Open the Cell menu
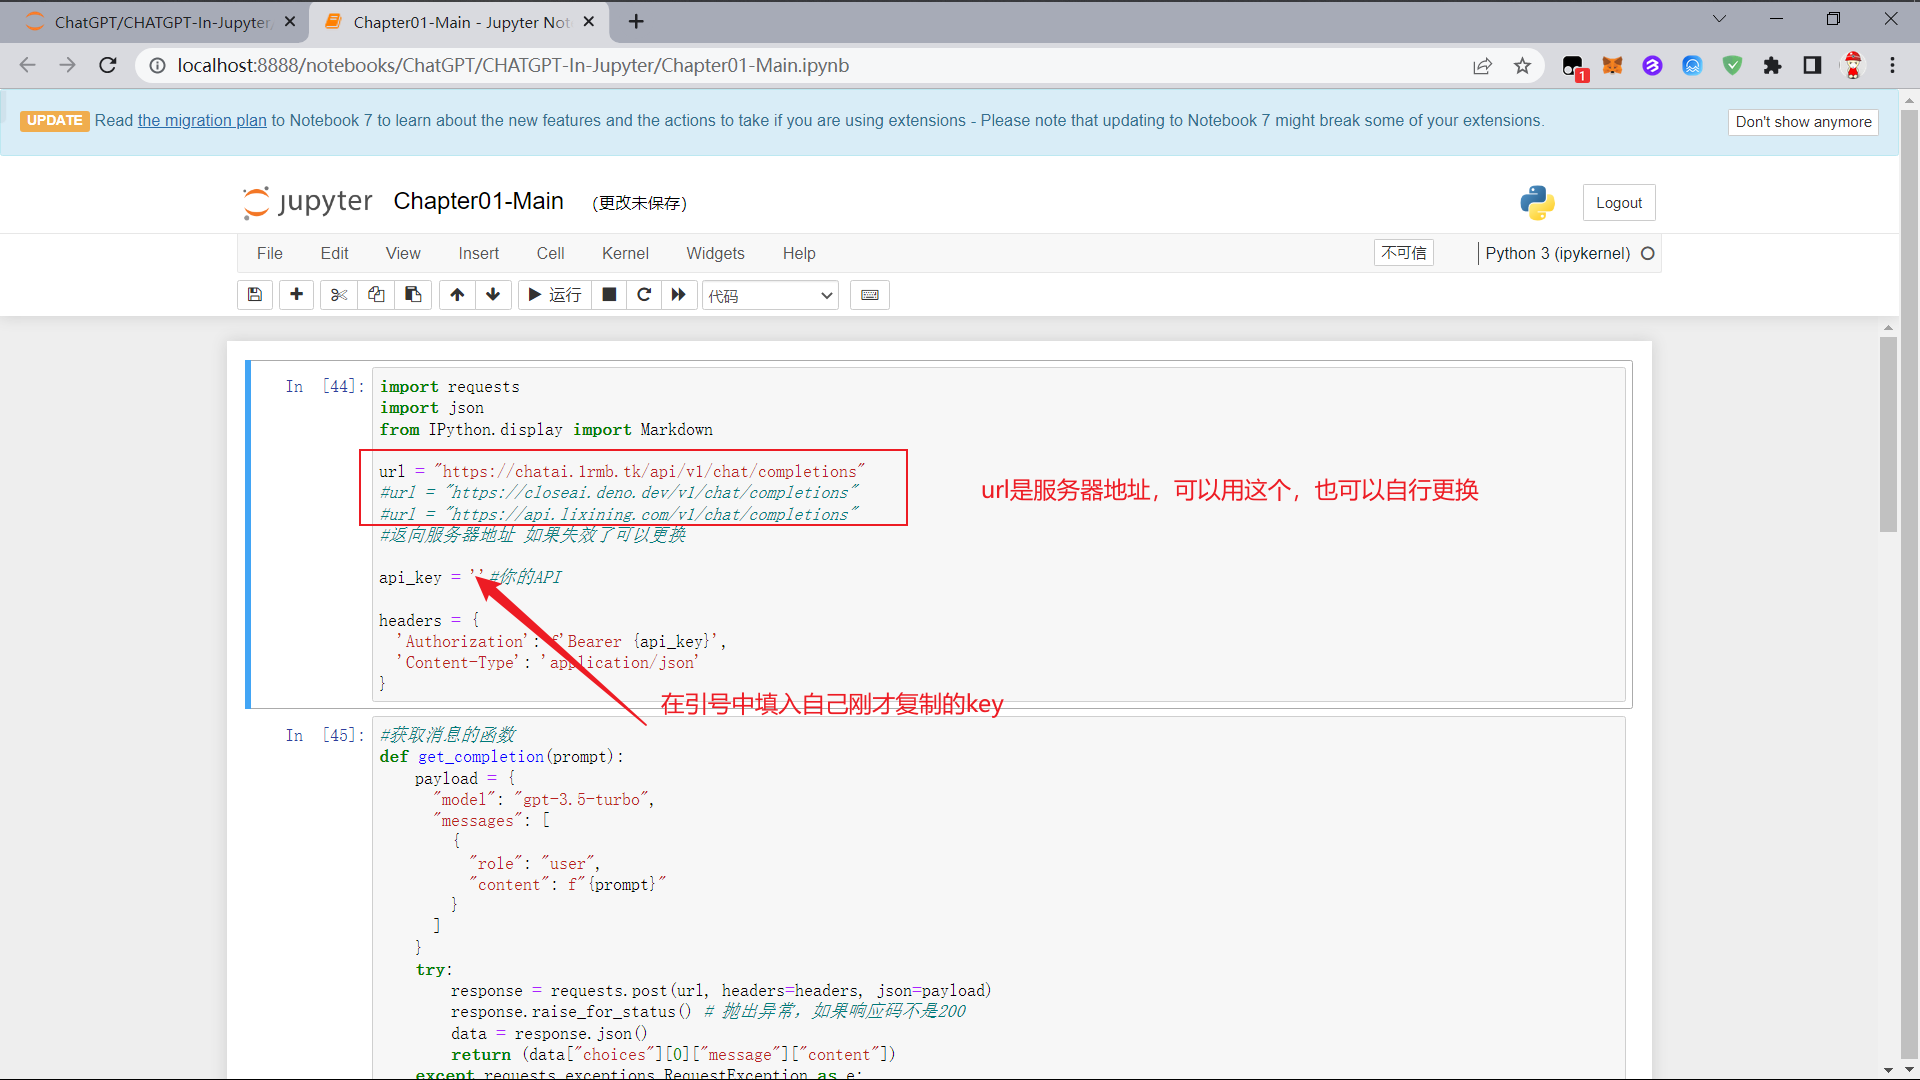1920x1080 pixels. pos(550,254)
